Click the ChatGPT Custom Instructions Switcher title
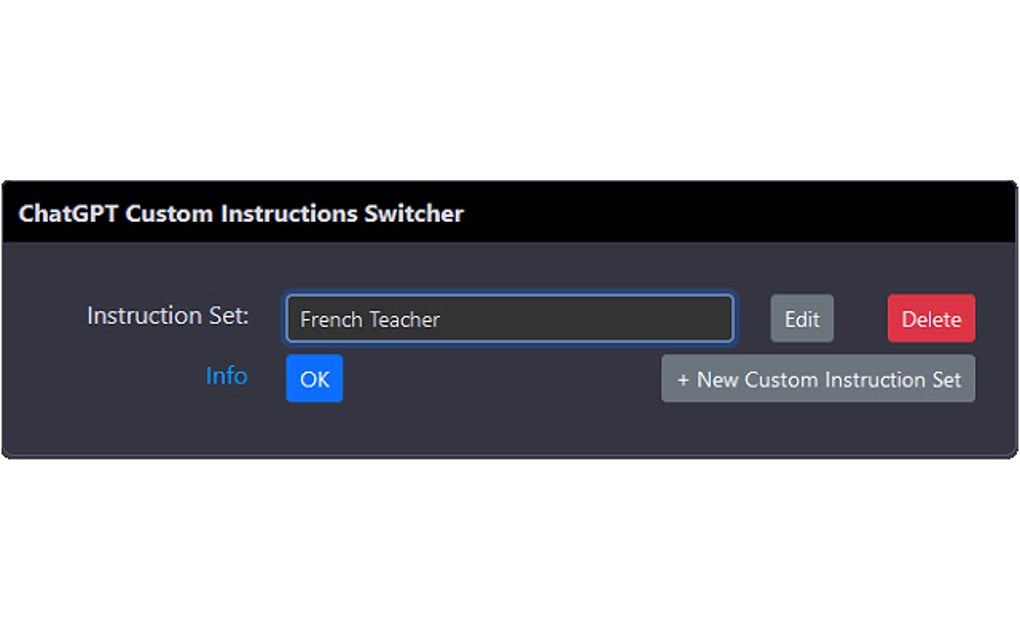Image resolution: width=1020 pixels, height=638 pixels. (x=241, y=213)
